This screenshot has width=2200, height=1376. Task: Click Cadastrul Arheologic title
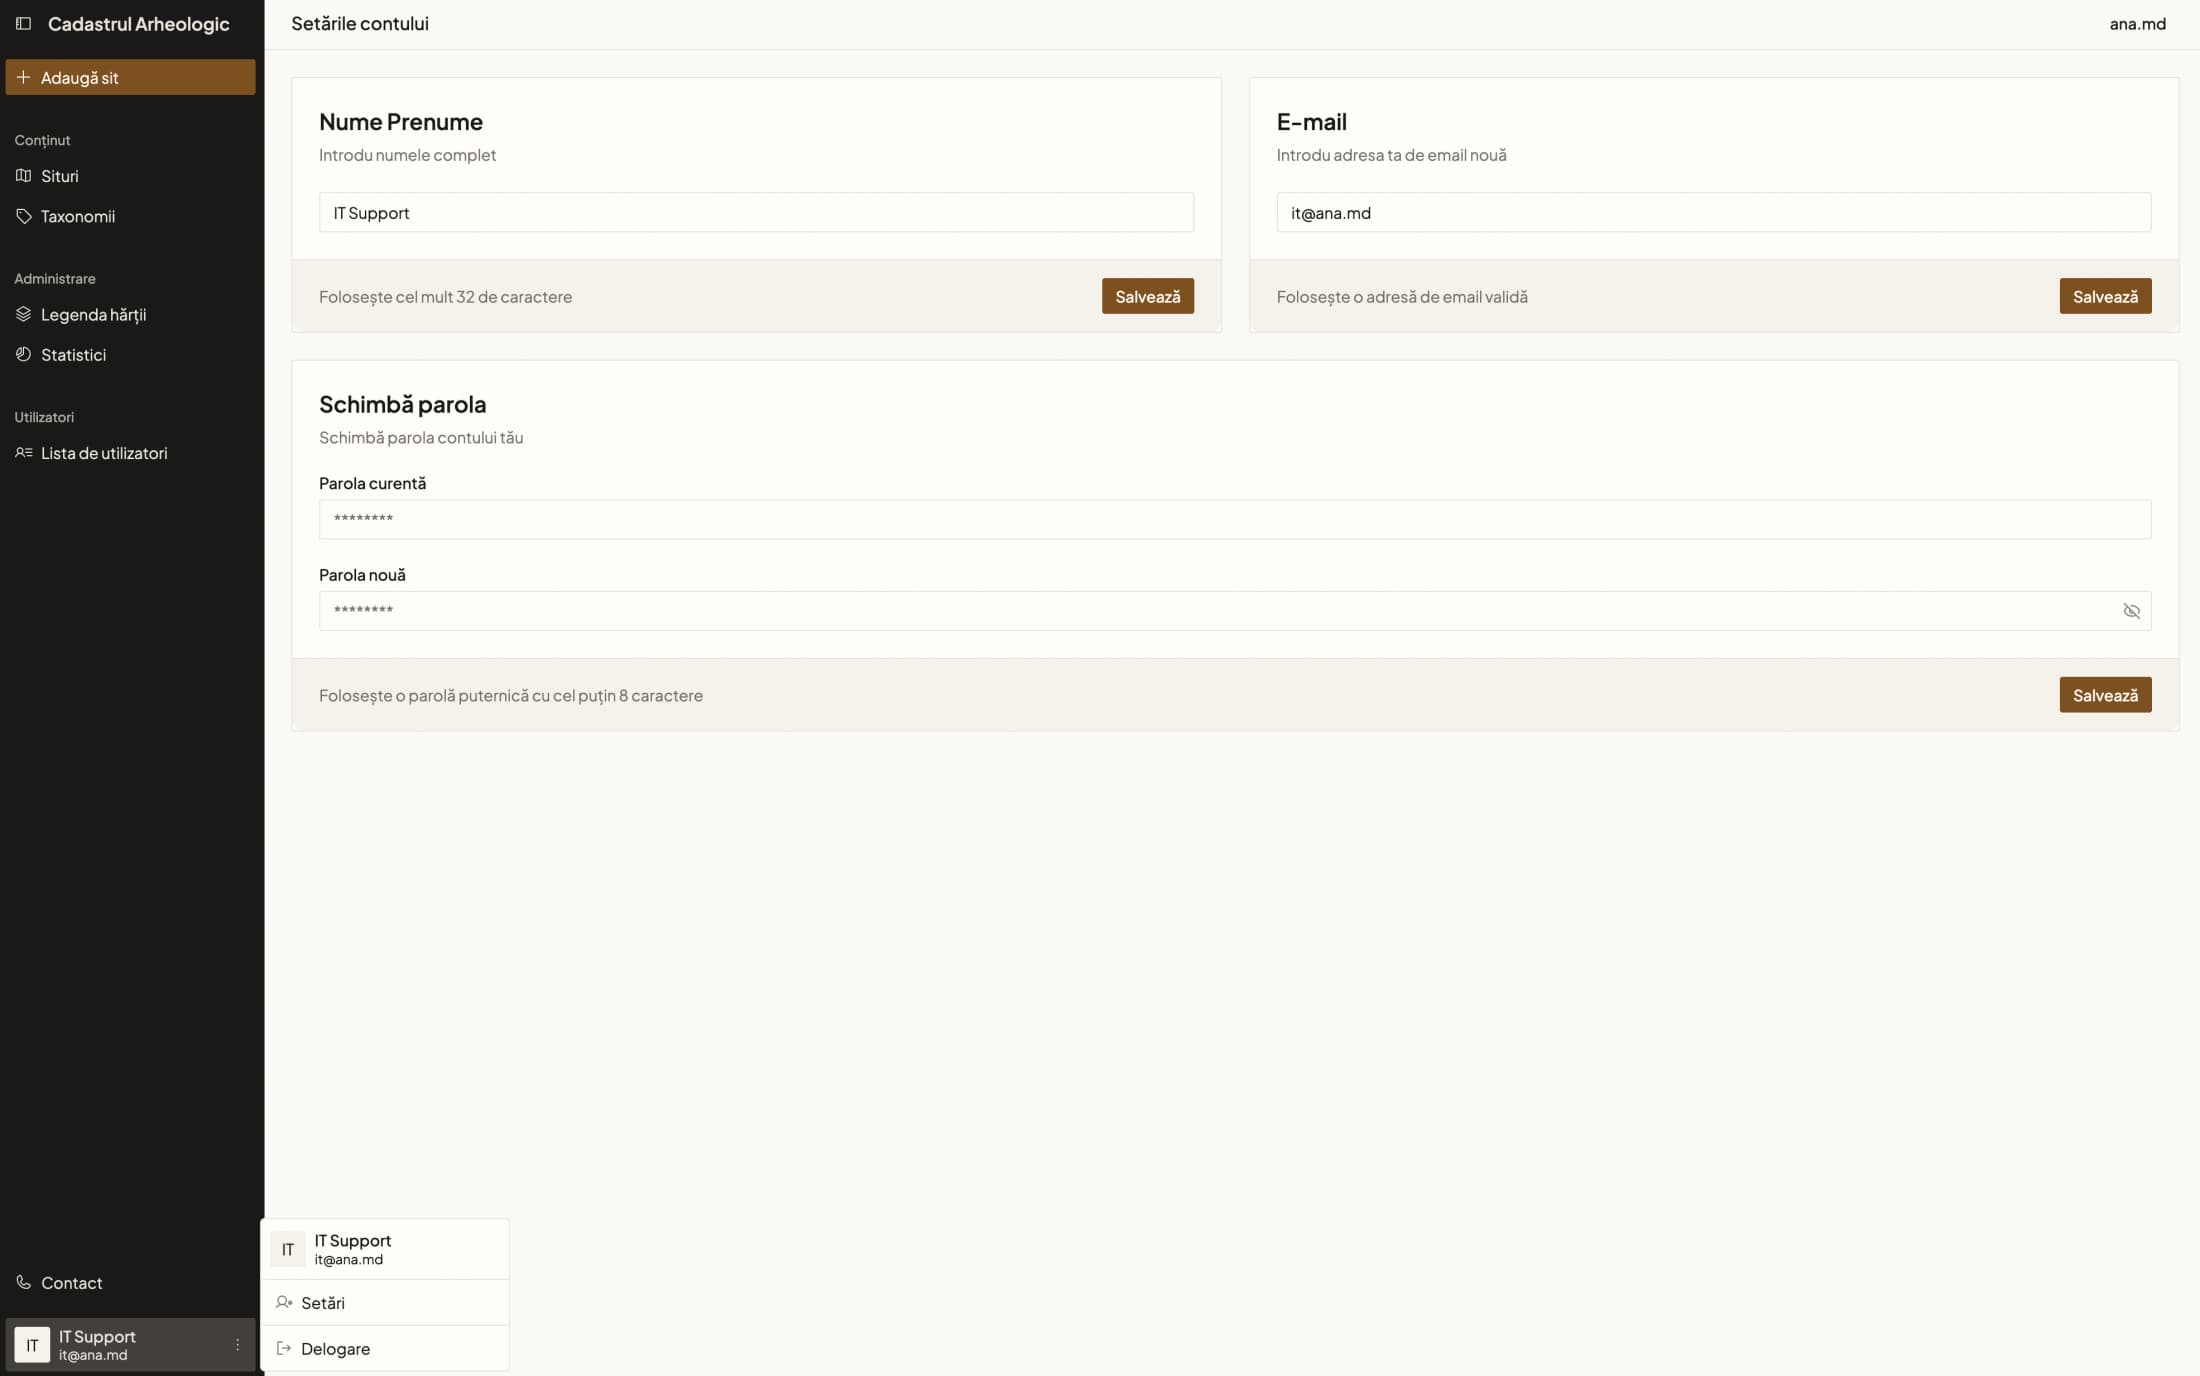138,23
